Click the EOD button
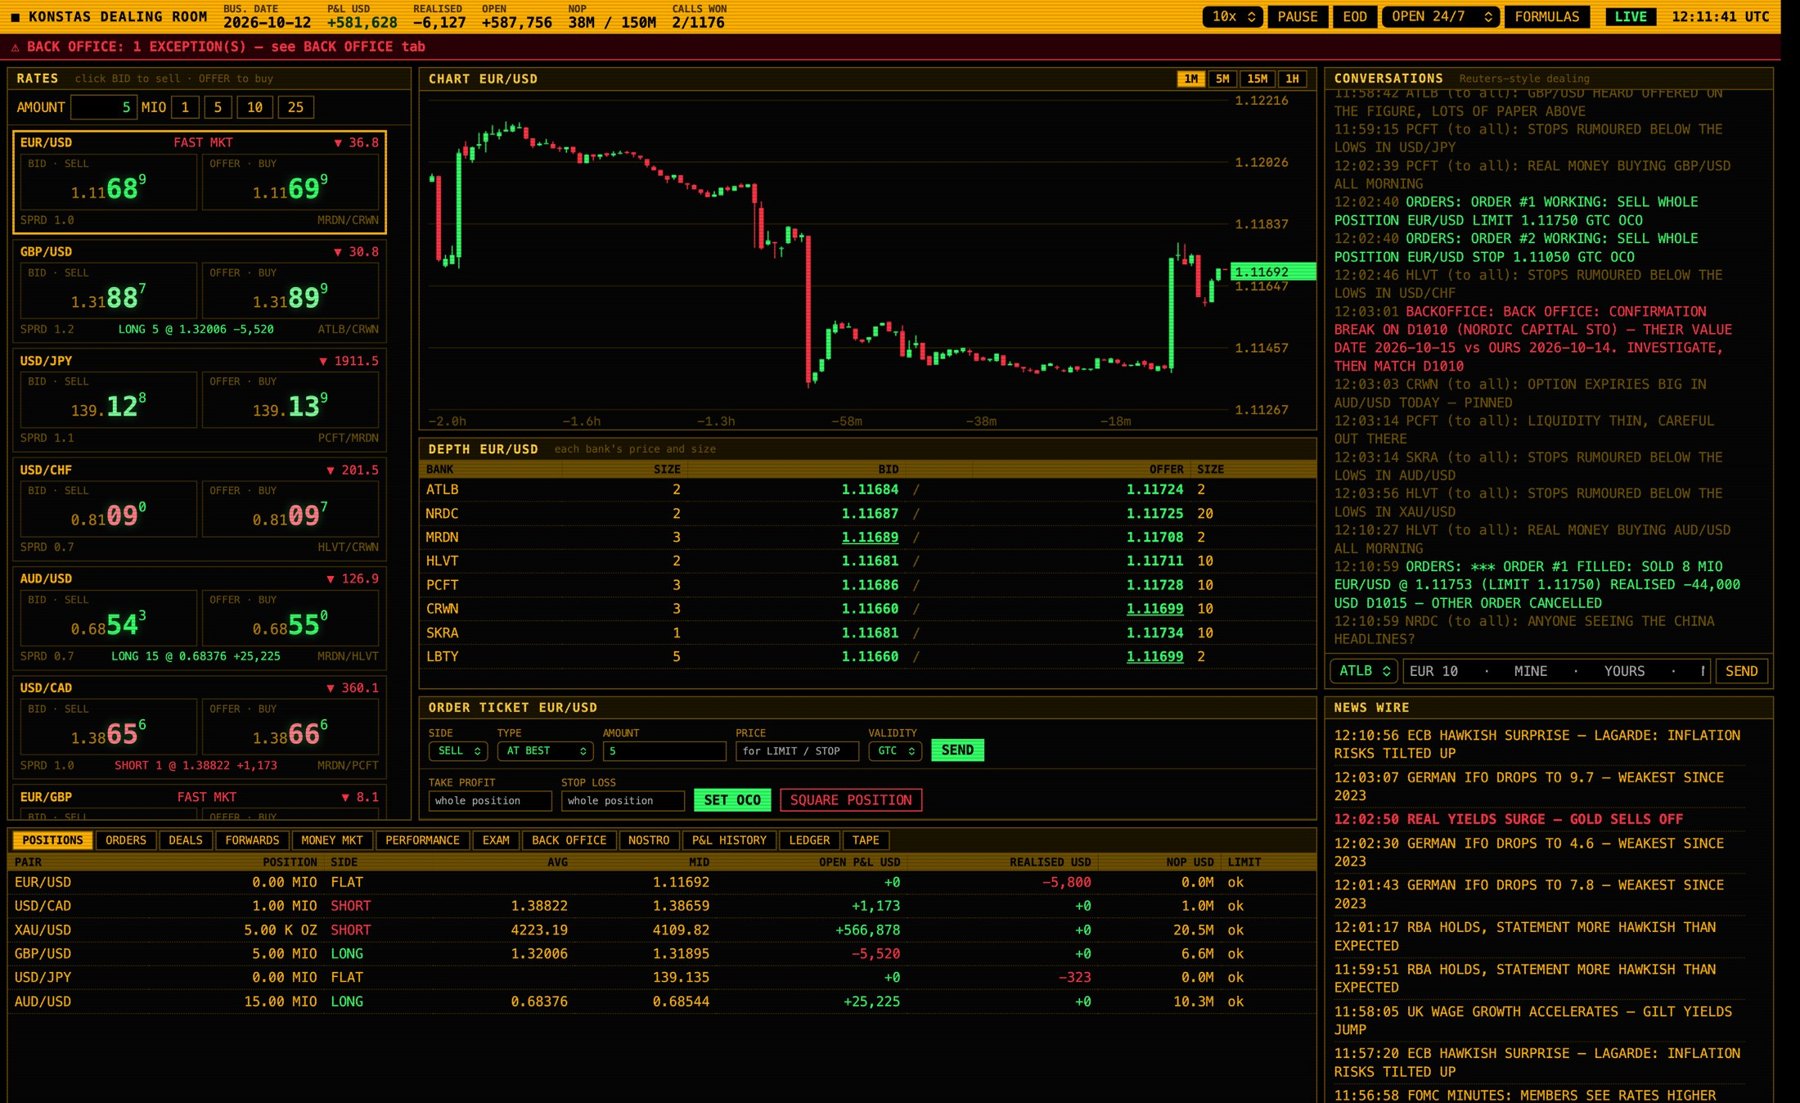The width and height of the screenshot is (1800, 1103). 1354,17
